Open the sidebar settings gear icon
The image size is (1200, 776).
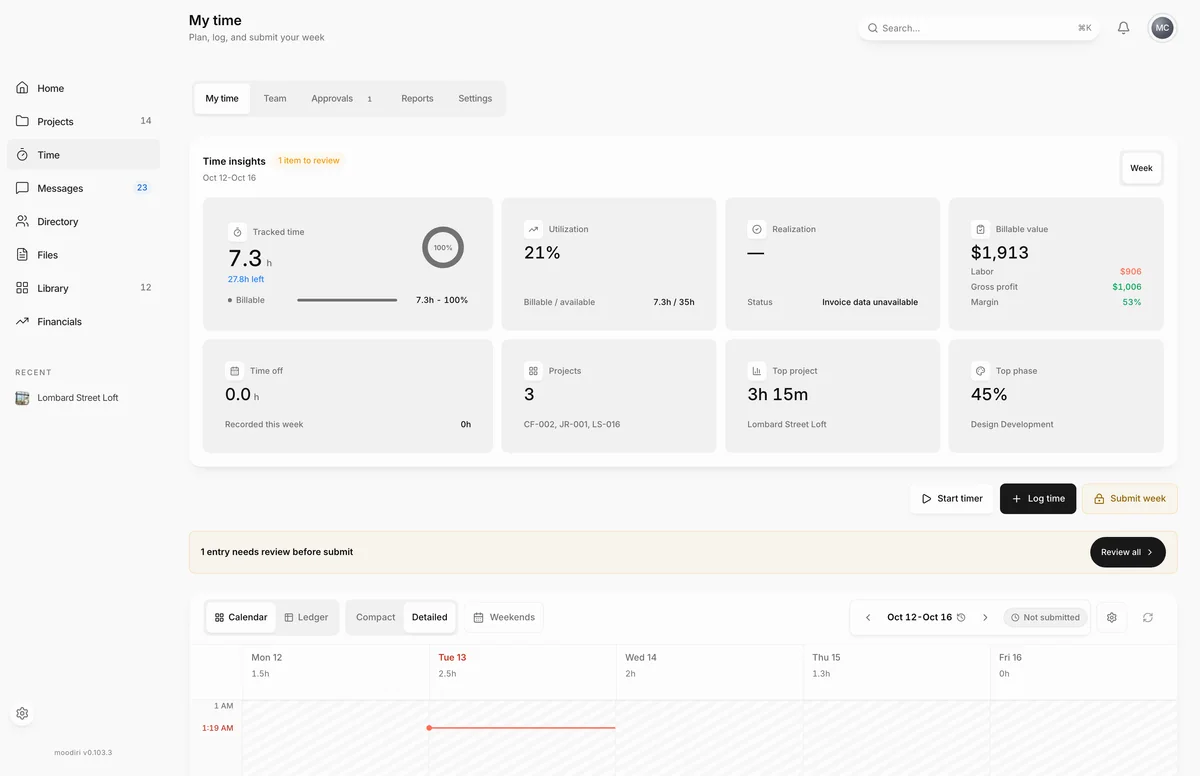[22, 713]
